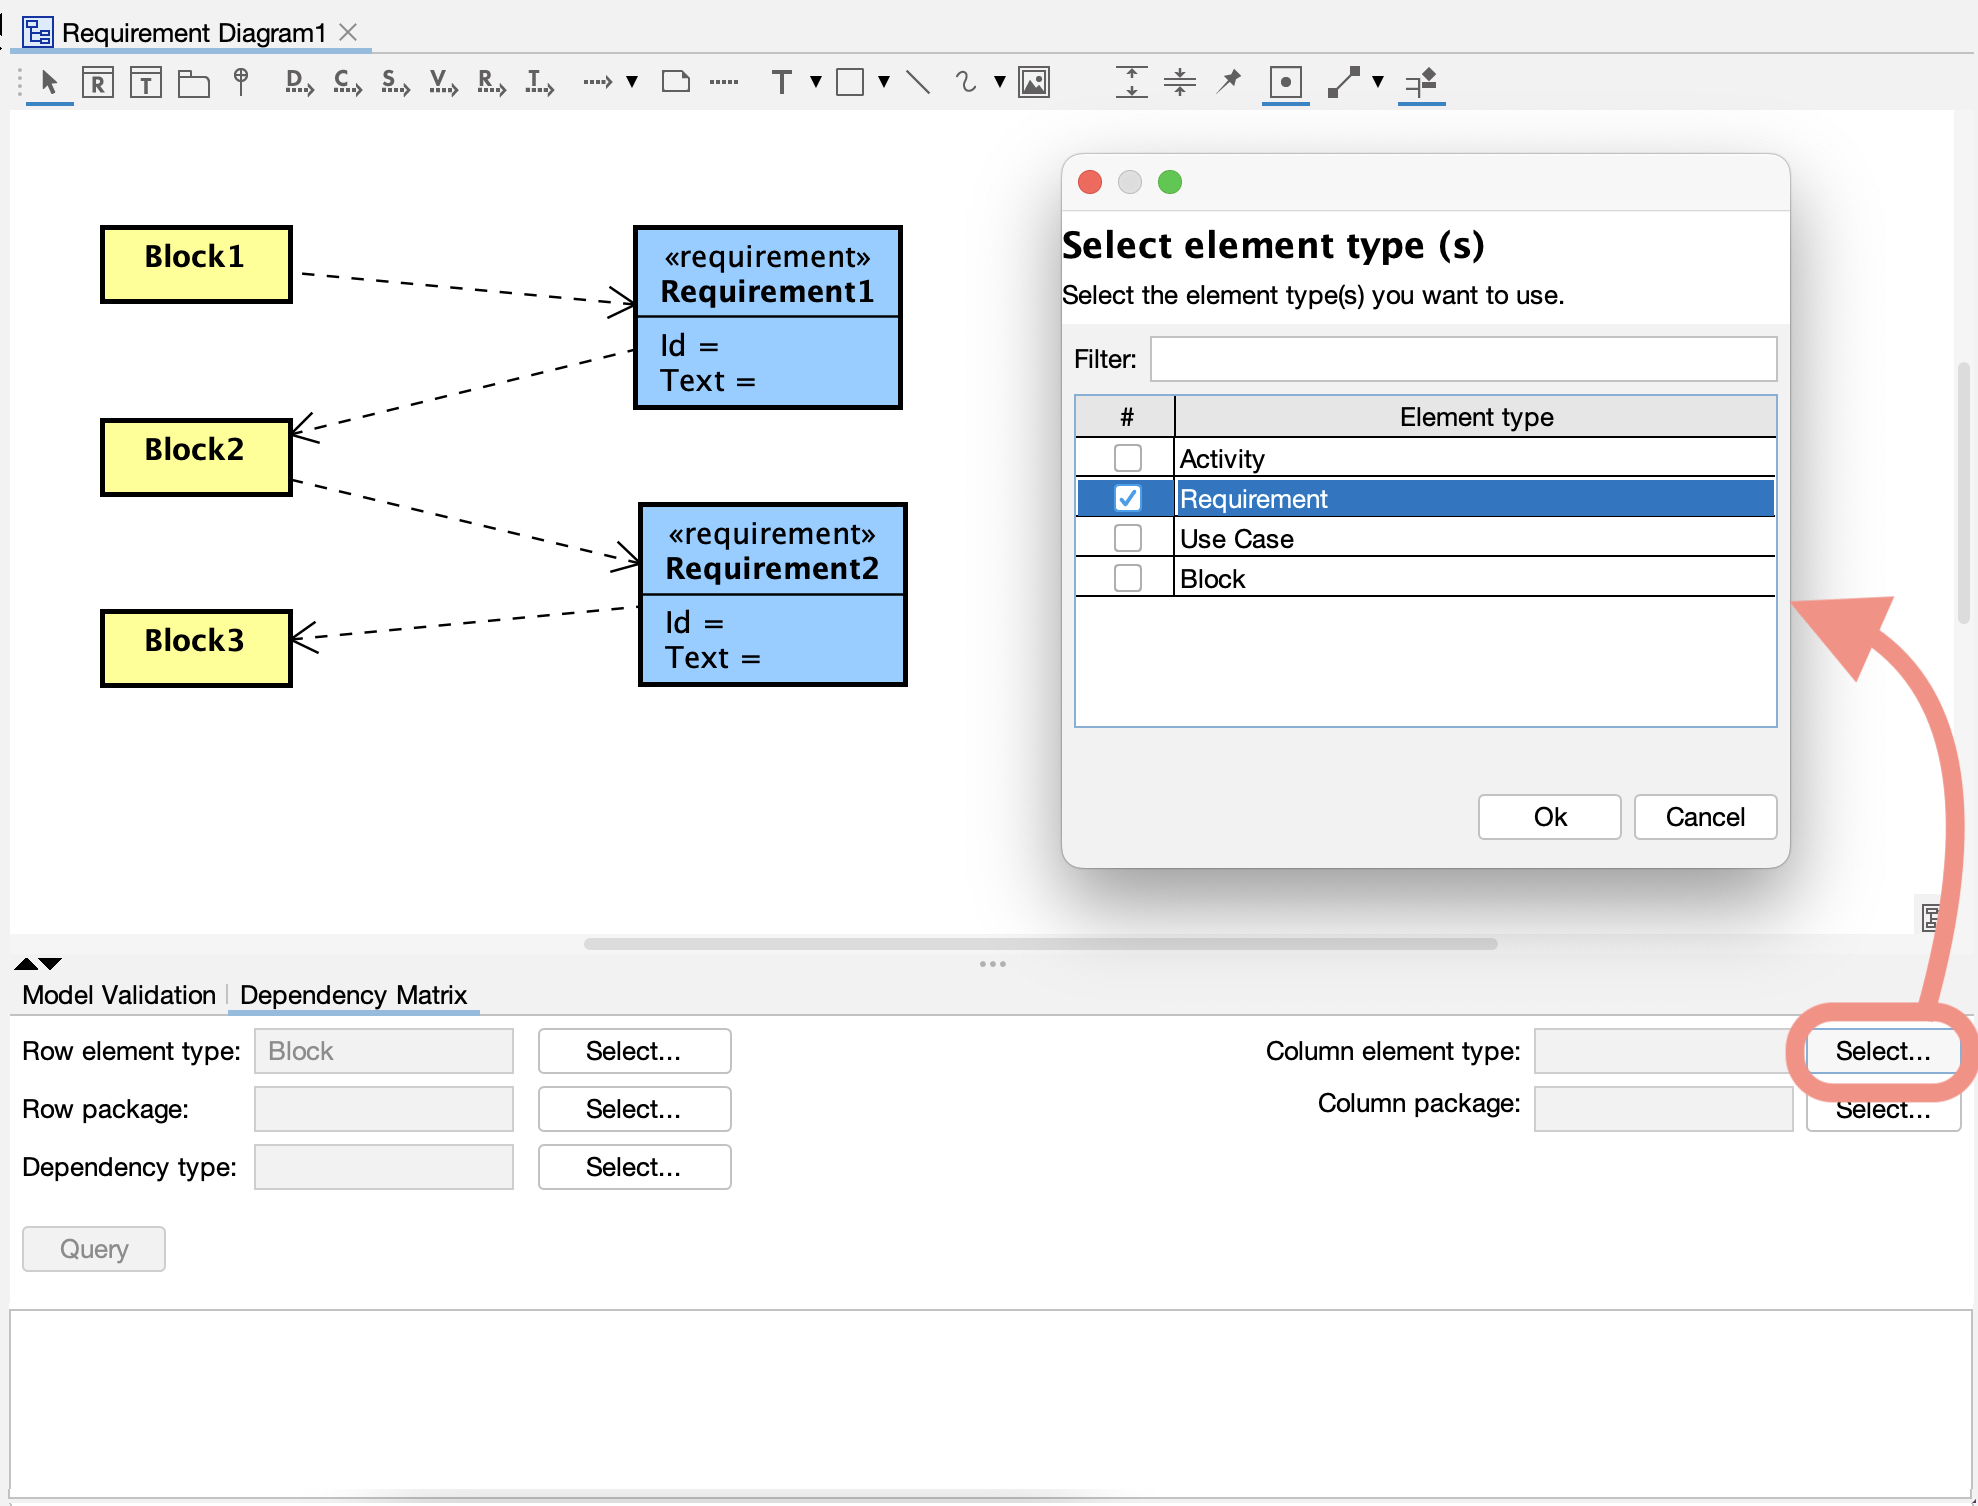Select the Satisfy dependency tool
The width and height of the screenshot is (1978, 1506).
[394, 83]
